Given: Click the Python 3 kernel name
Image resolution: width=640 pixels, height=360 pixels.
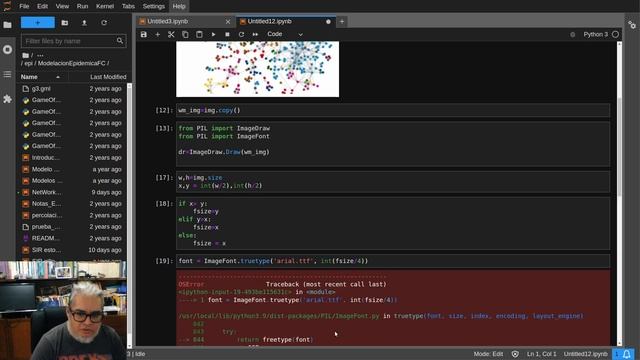Looking at the screenshot, I should [596, 34].
